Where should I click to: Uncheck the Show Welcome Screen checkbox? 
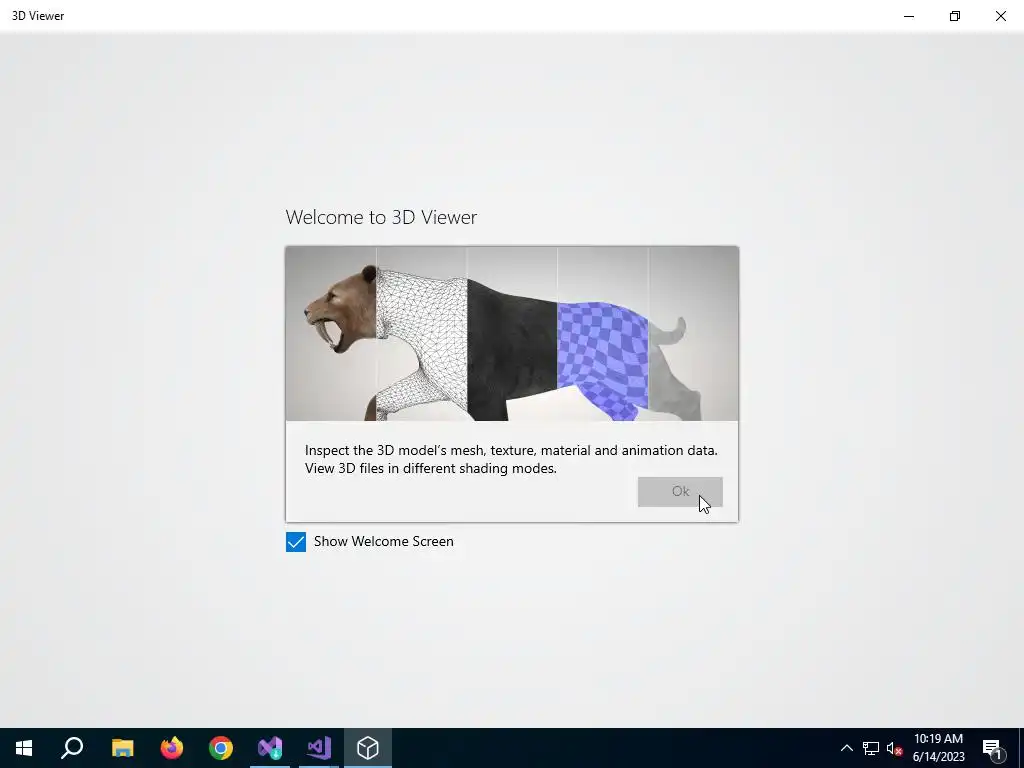[x=296, y=542]
